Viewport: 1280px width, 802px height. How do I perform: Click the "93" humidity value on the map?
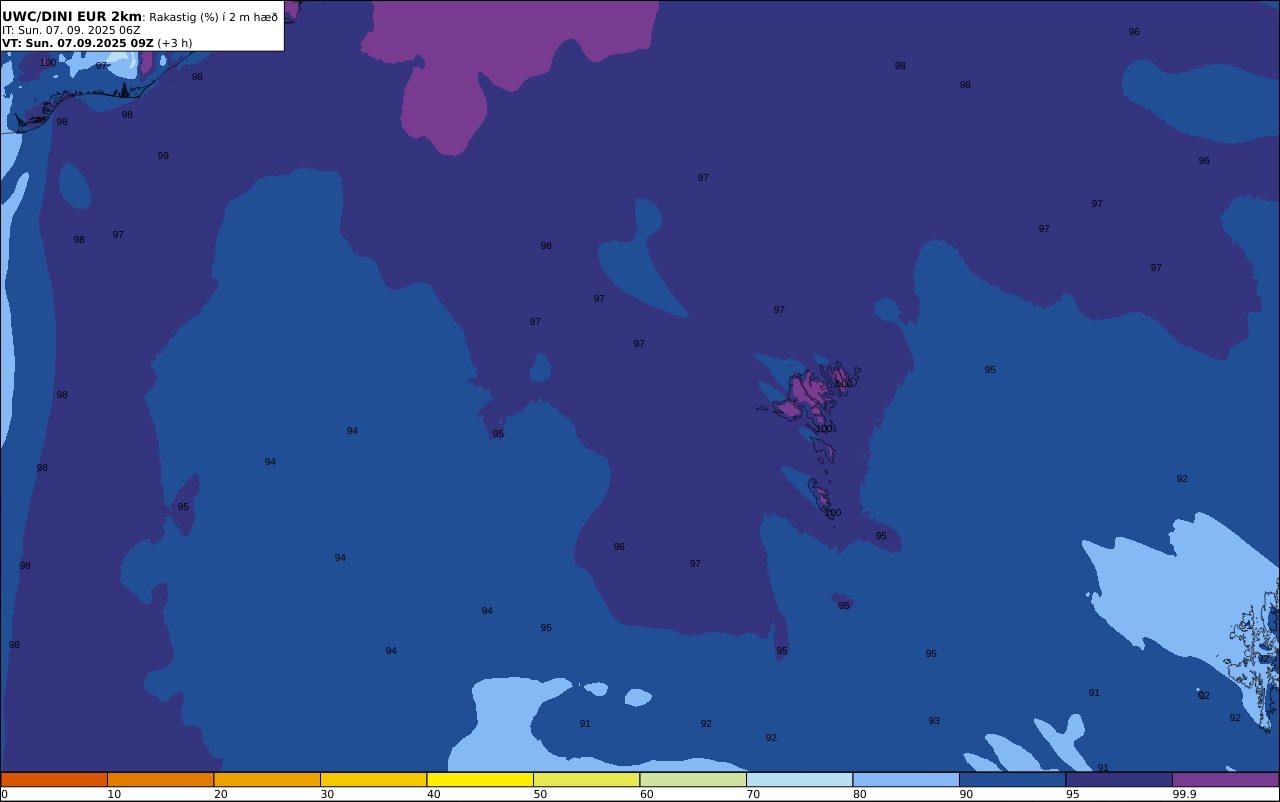click(x=934, y=721)
